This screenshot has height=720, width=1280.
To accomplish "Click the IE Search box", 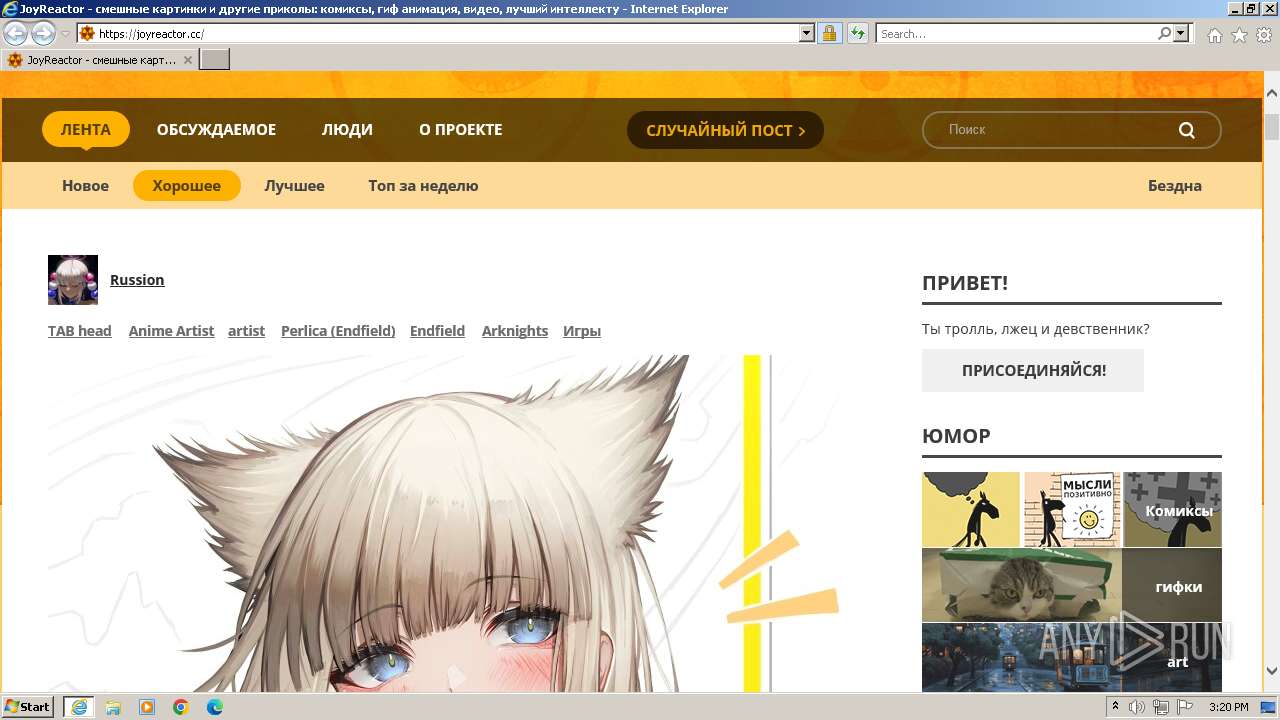I will pyautogui.click(x=1016, y=34).
